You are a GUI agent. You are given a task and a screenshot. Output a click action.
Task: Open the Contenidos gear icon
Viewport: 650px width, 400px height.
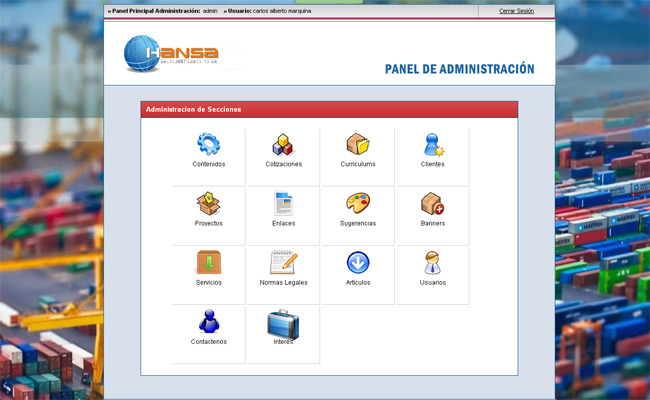(x=208, y=144)
